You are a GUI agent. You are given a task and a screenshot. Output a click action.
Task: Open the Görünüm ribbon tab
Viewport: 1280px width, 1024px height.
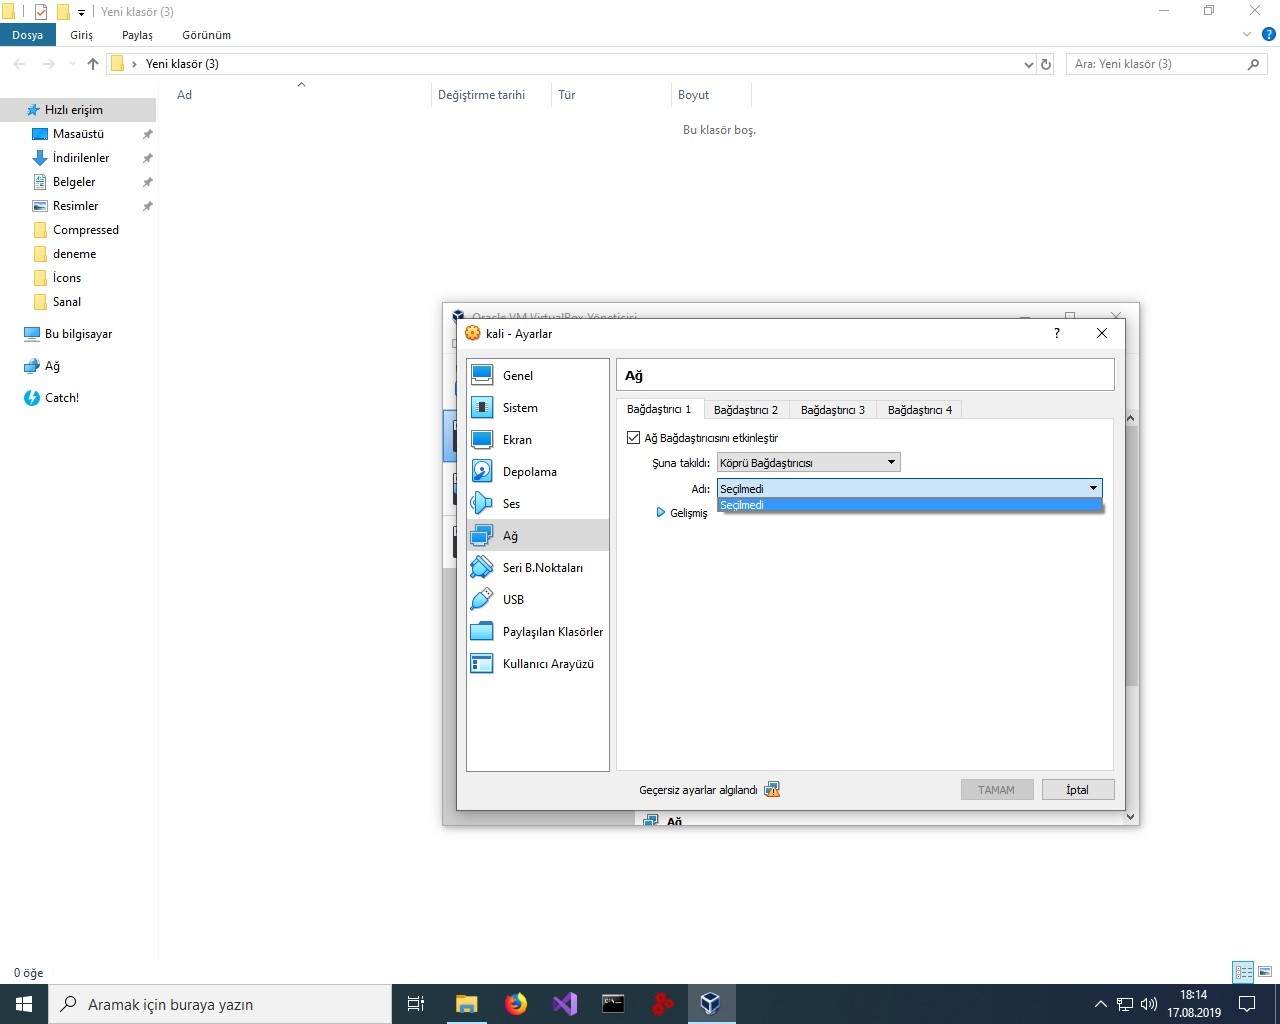pyautogui.click(x=207, y=35)
